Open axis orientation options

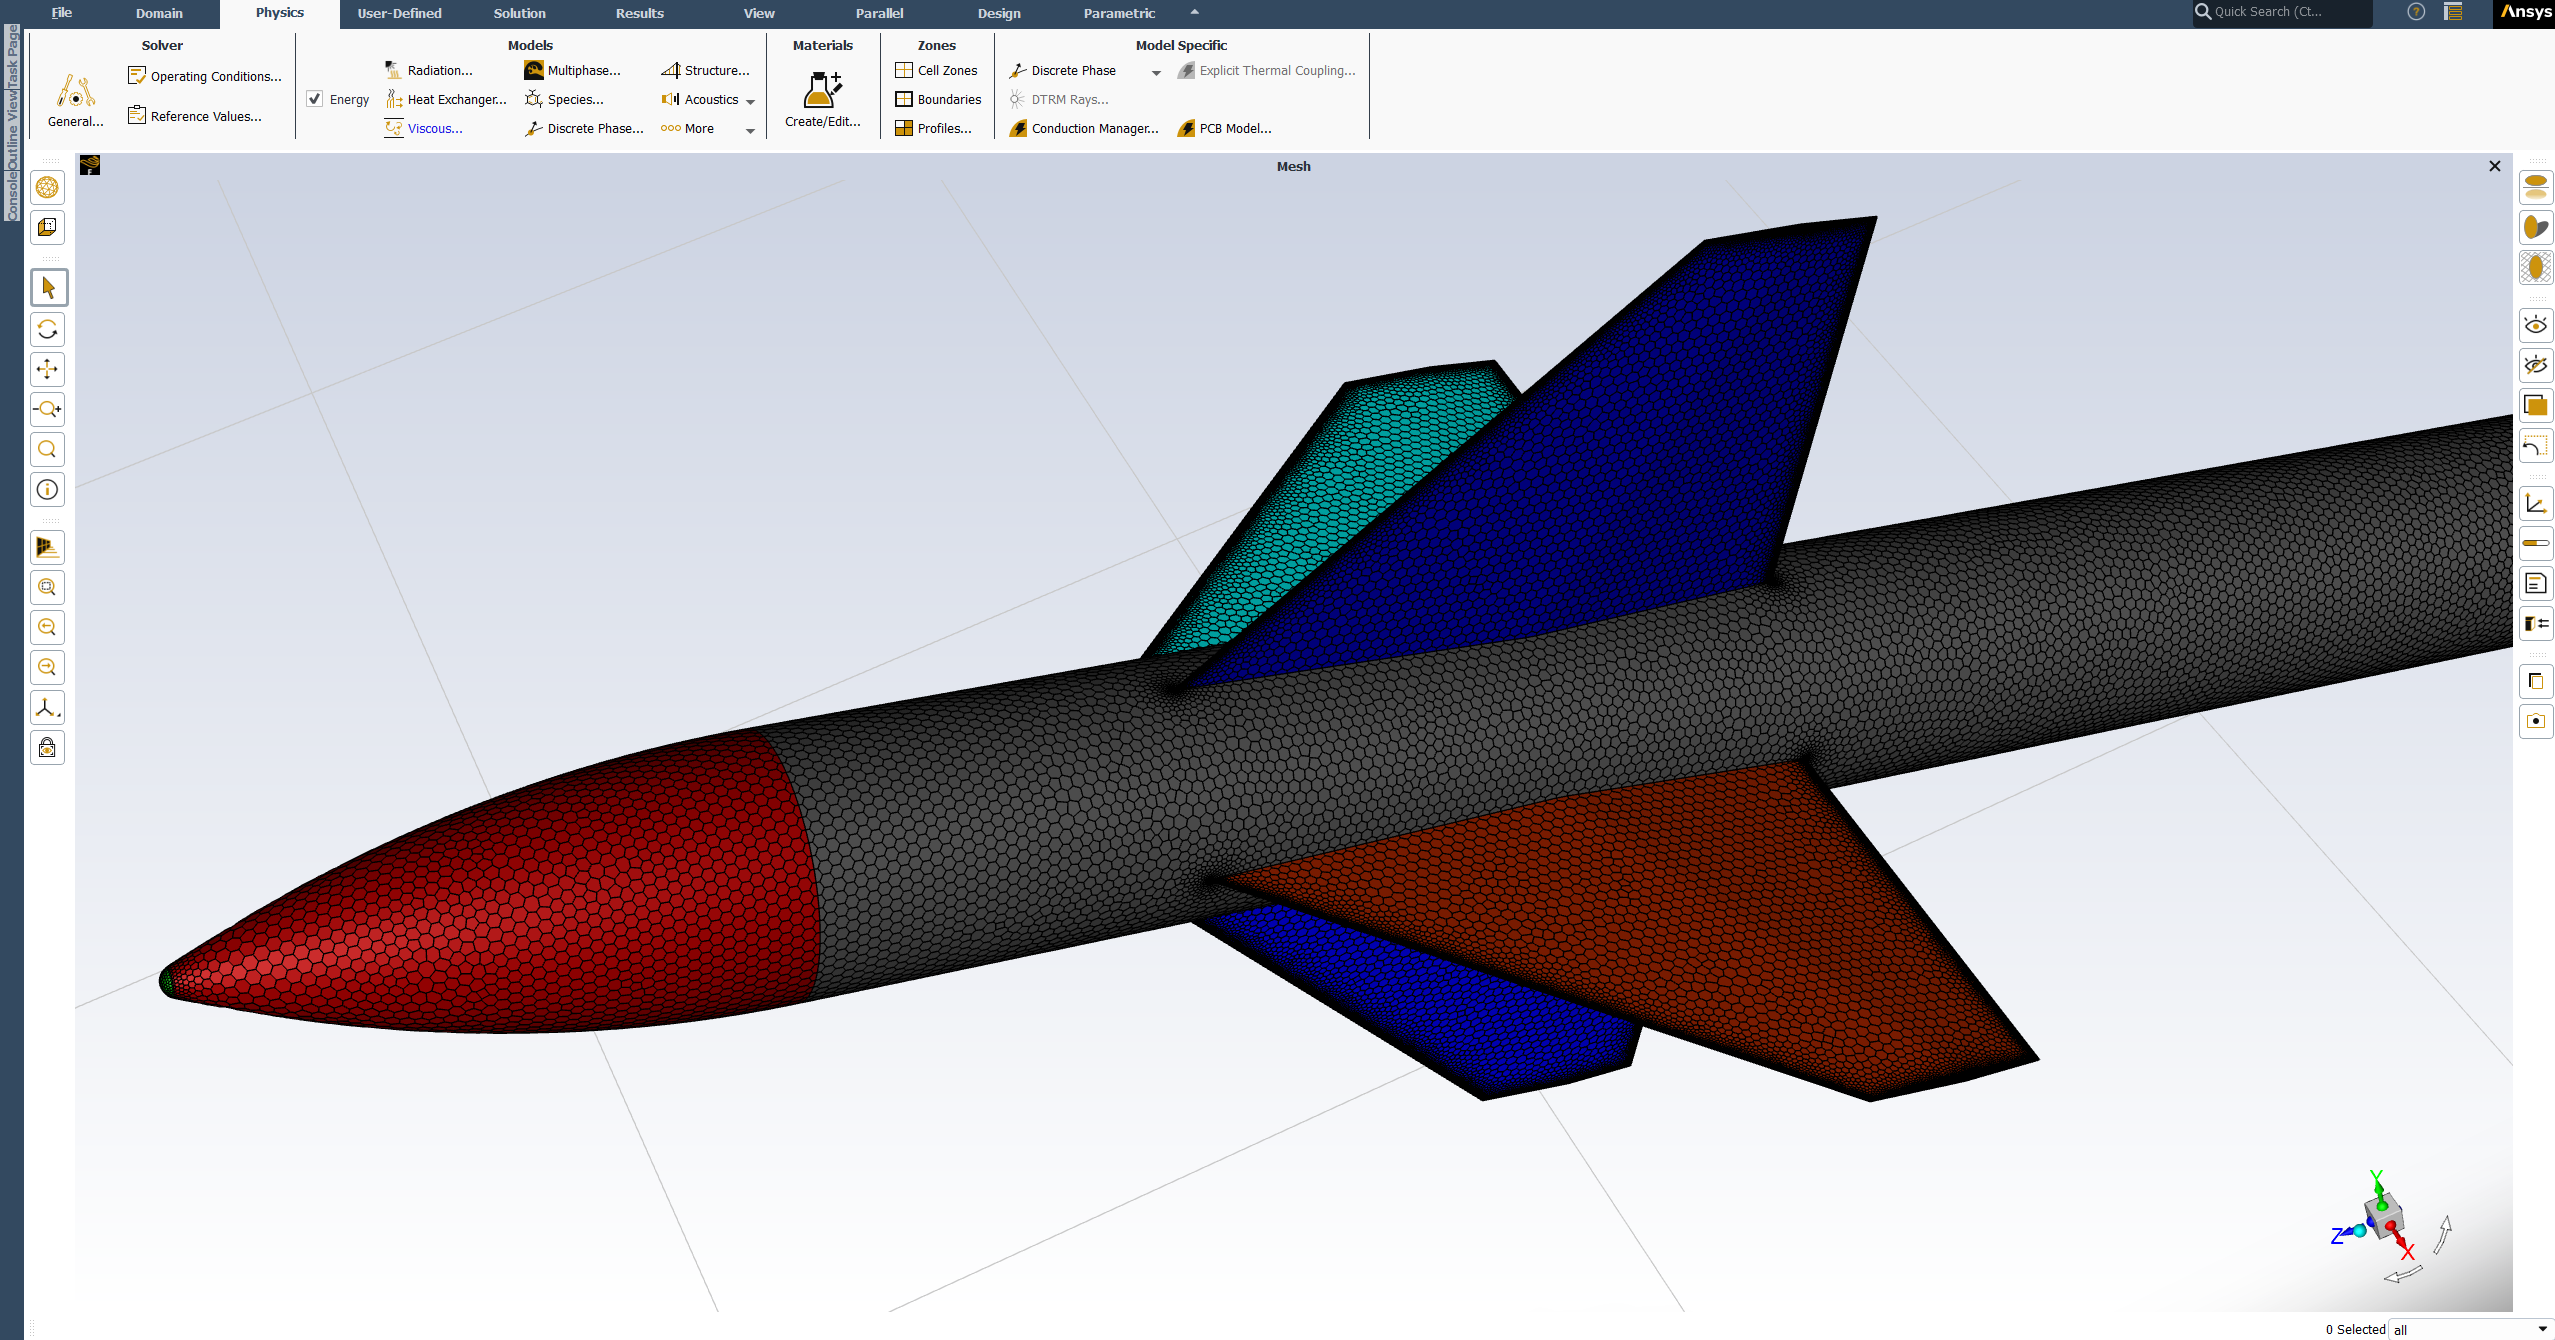[48, 707]
